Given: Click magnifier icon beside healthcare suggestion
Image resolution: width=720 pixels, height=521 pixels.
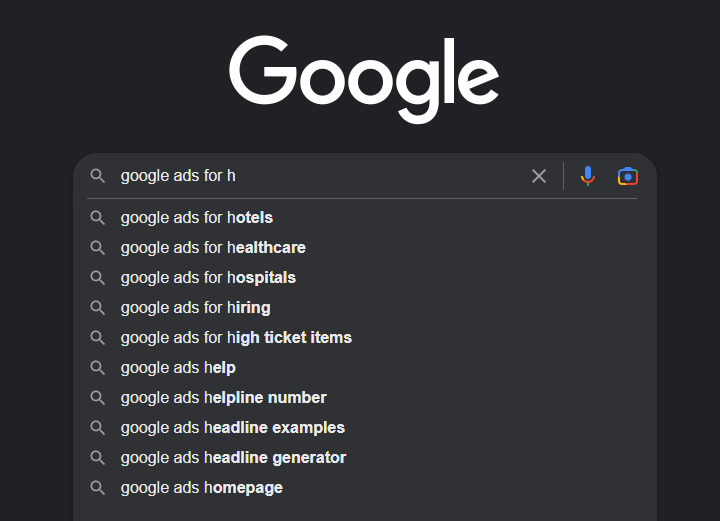Looking at the screenshot, I should coord(97,248).
